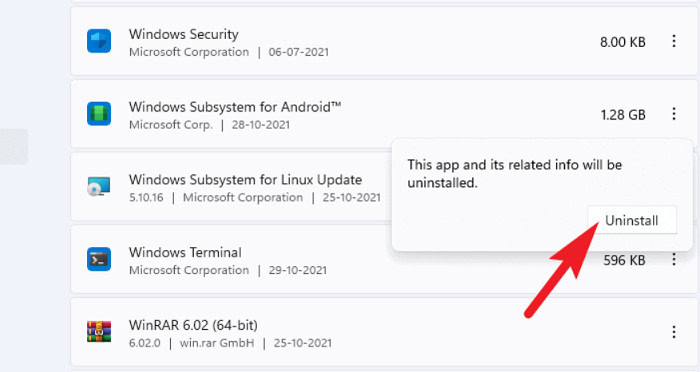Image resolution: width=700 pixels, height=372 pixels.
Task: Click the Windows Subsystem for Linux Update icon
Action: pyautogui.click(x=99, y=186)
